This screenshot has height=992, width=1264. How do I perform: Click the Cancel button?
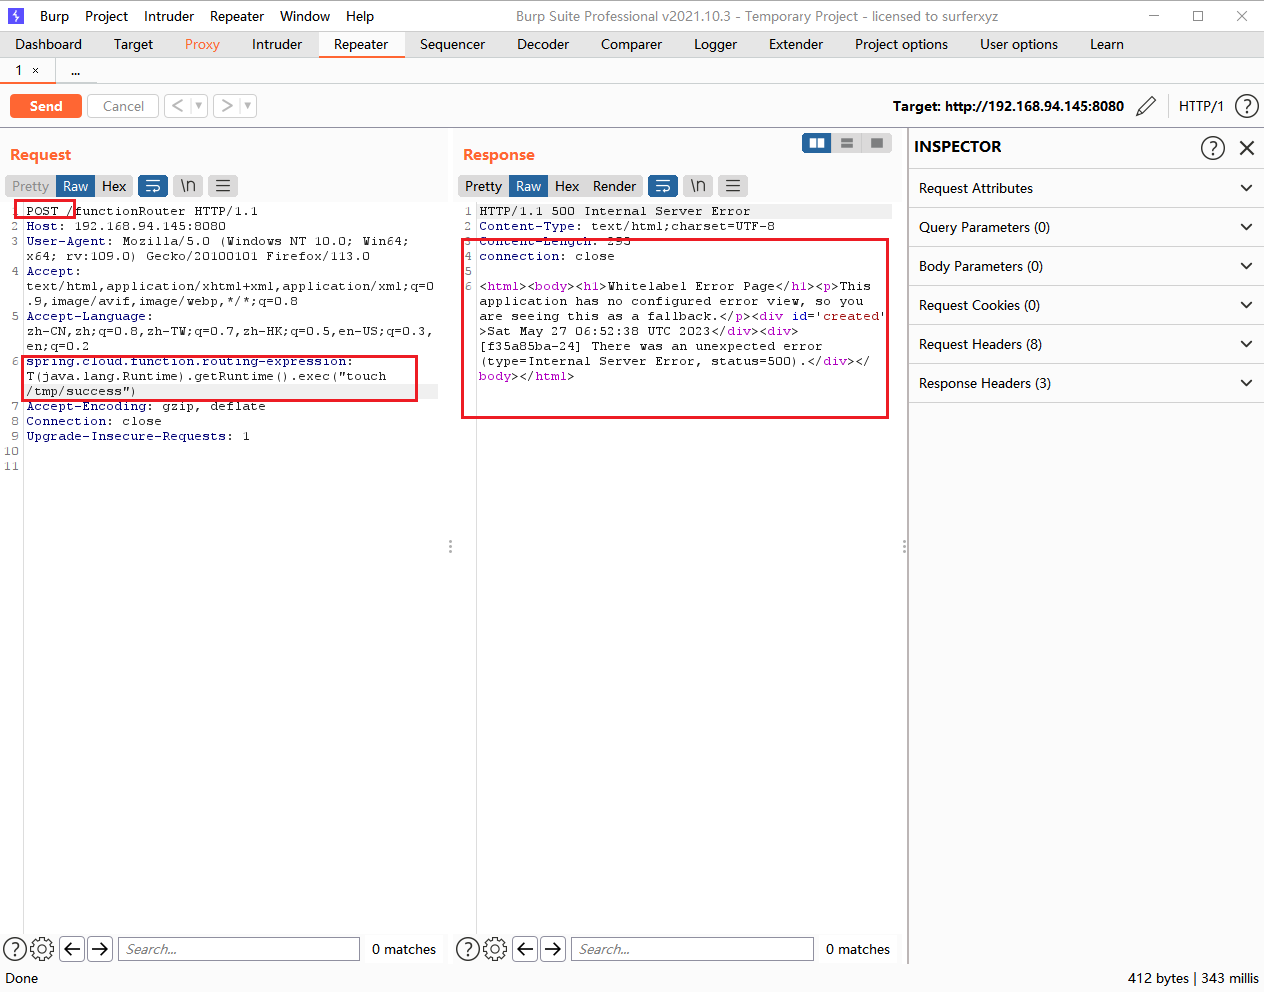[x=123, y=106]
